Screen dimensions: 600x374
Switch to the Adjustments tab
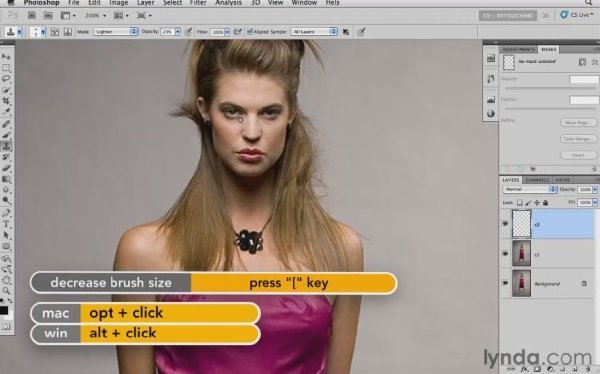(518, 49)
